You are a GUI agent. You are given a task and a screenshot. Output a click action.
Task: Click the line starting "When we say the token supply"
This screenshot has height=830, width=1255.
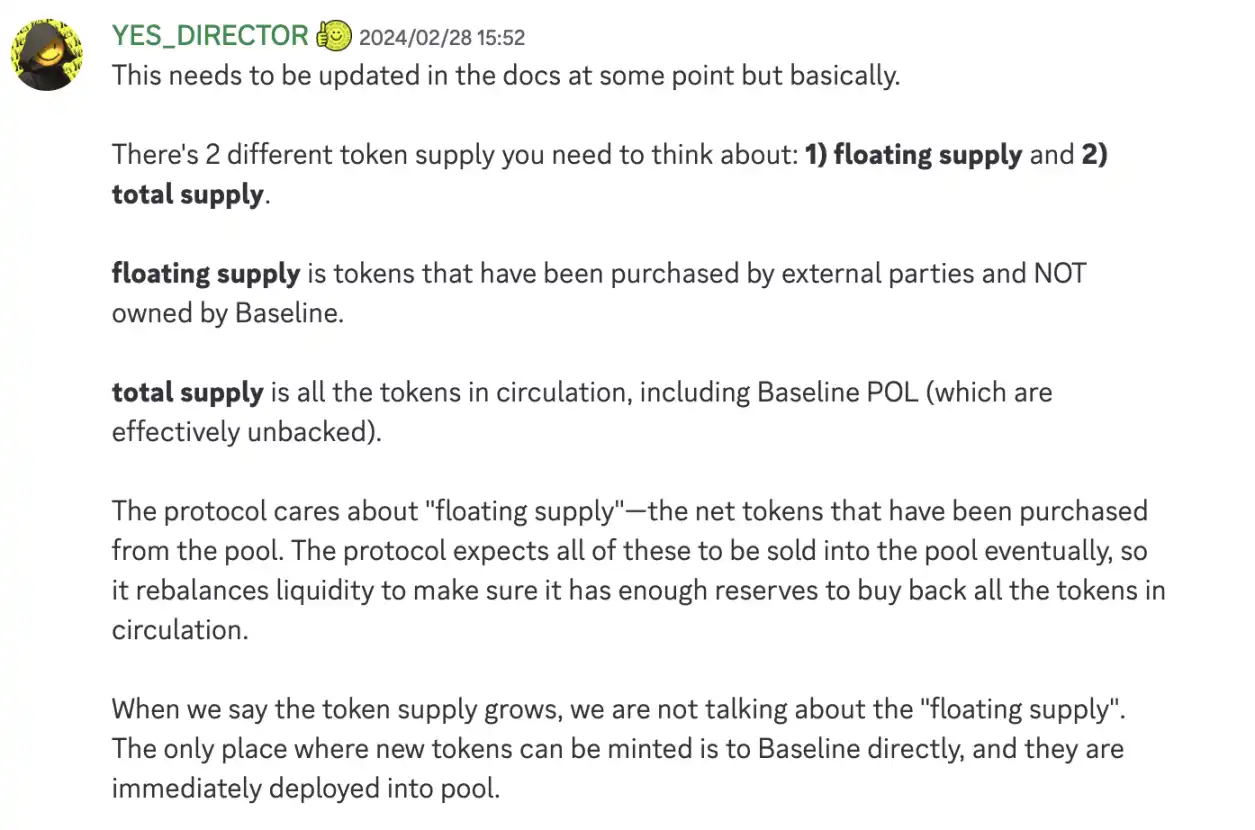[618, 709]
